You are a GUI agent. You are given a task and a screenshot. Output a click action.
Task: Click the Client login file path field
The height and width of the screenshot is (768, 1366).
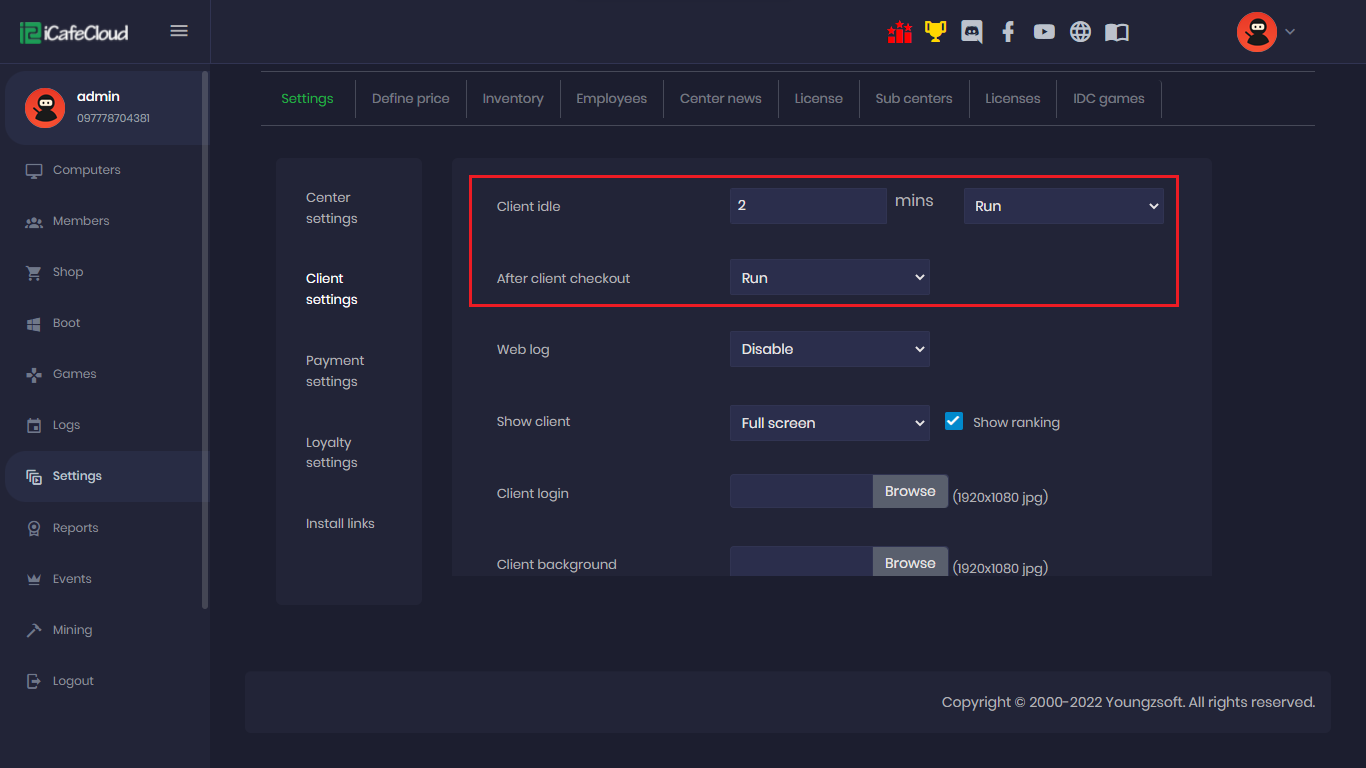click(802, 491)
